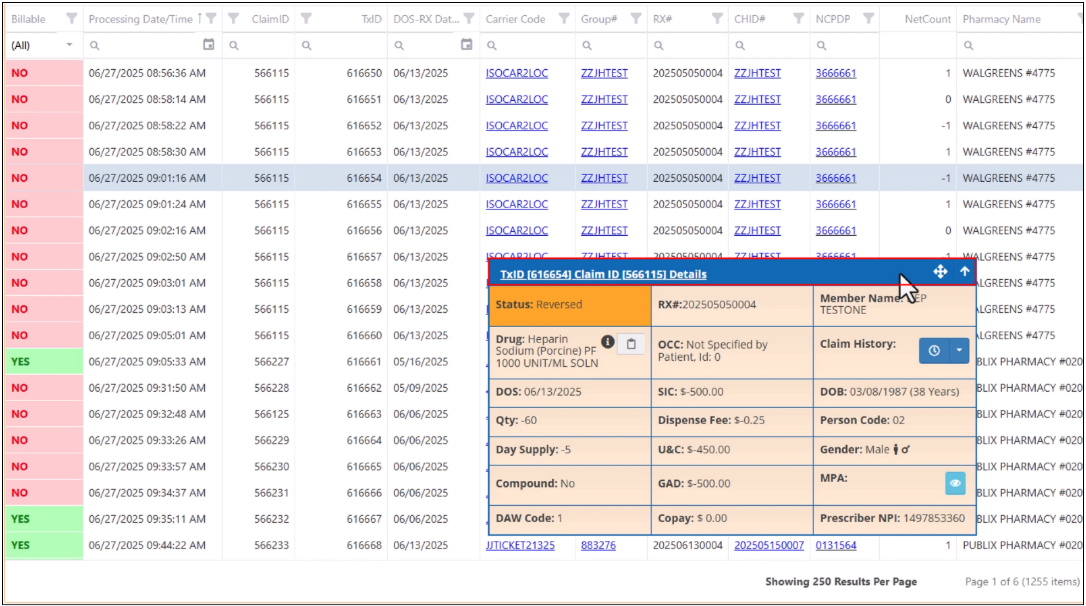This screenshot has width=1086, height=606.
Task: Open Claim History clock button
Action: [934, 350]
